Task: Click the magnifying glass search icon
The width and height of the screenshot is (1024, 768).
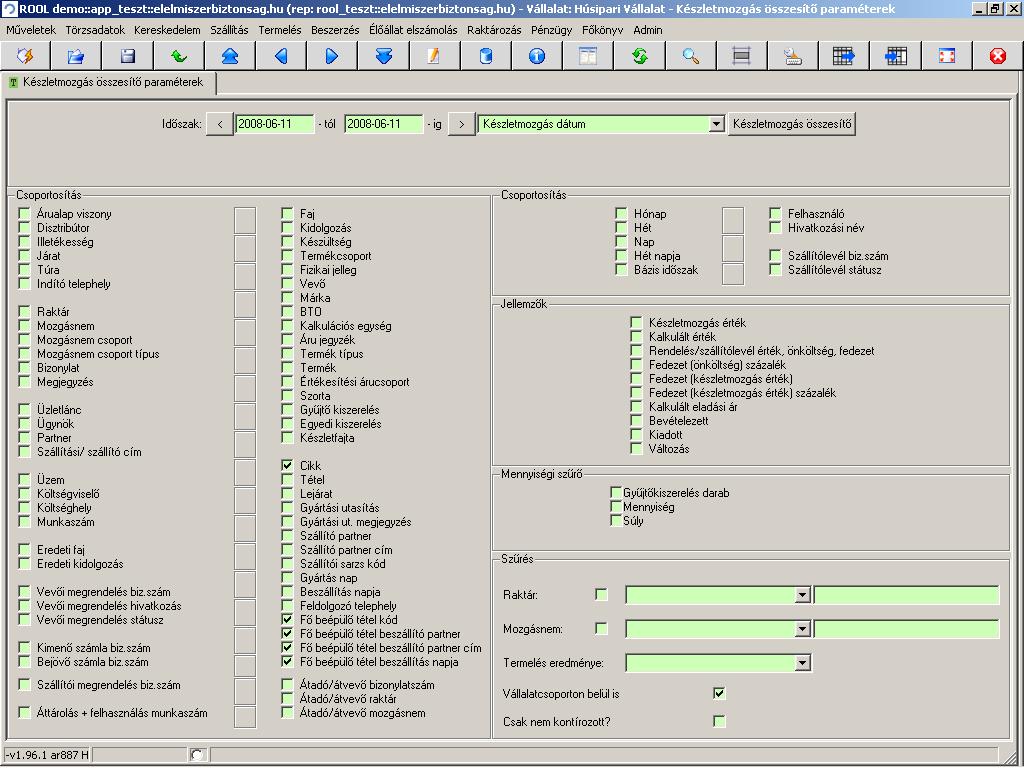Action: click(690, 56)
